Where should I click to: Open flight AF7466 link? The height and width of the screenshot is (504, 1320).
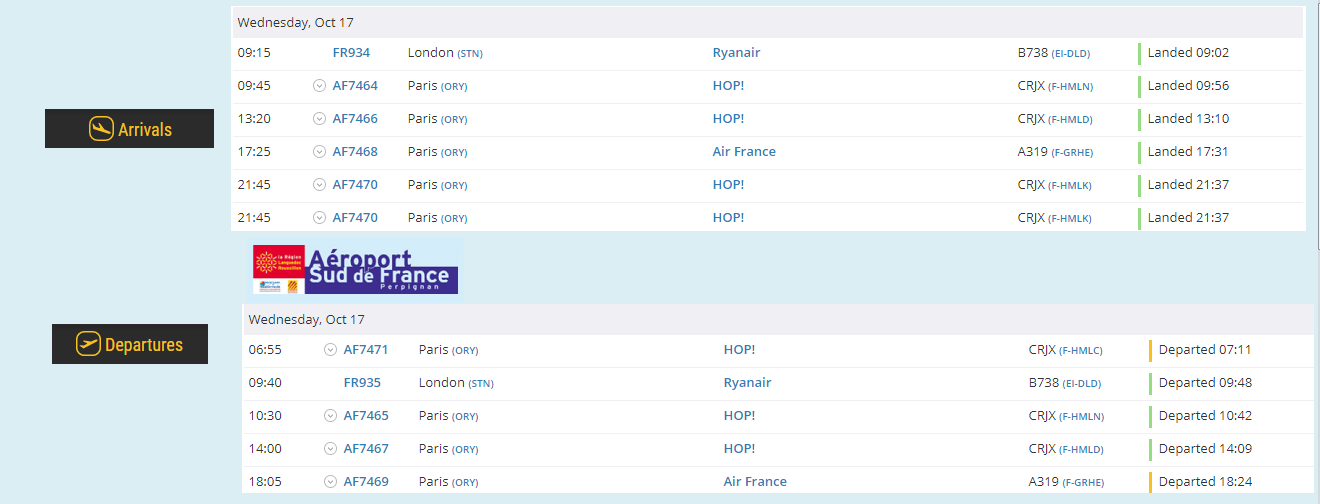tap(355, 119)
